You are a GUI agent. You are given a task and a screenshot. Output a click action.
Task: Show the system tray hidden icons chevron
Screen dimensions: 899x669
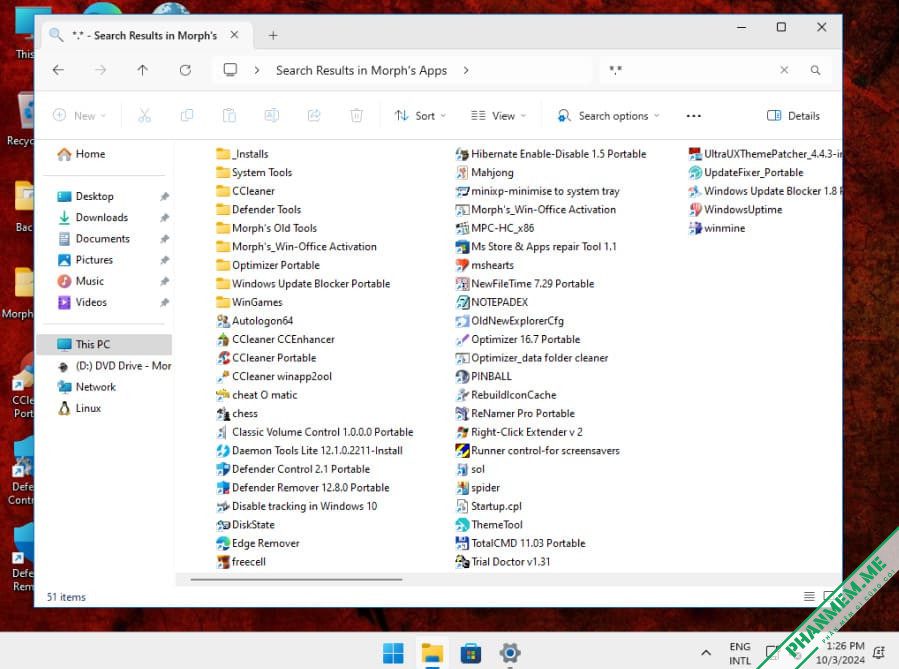(x=706, y=653)
